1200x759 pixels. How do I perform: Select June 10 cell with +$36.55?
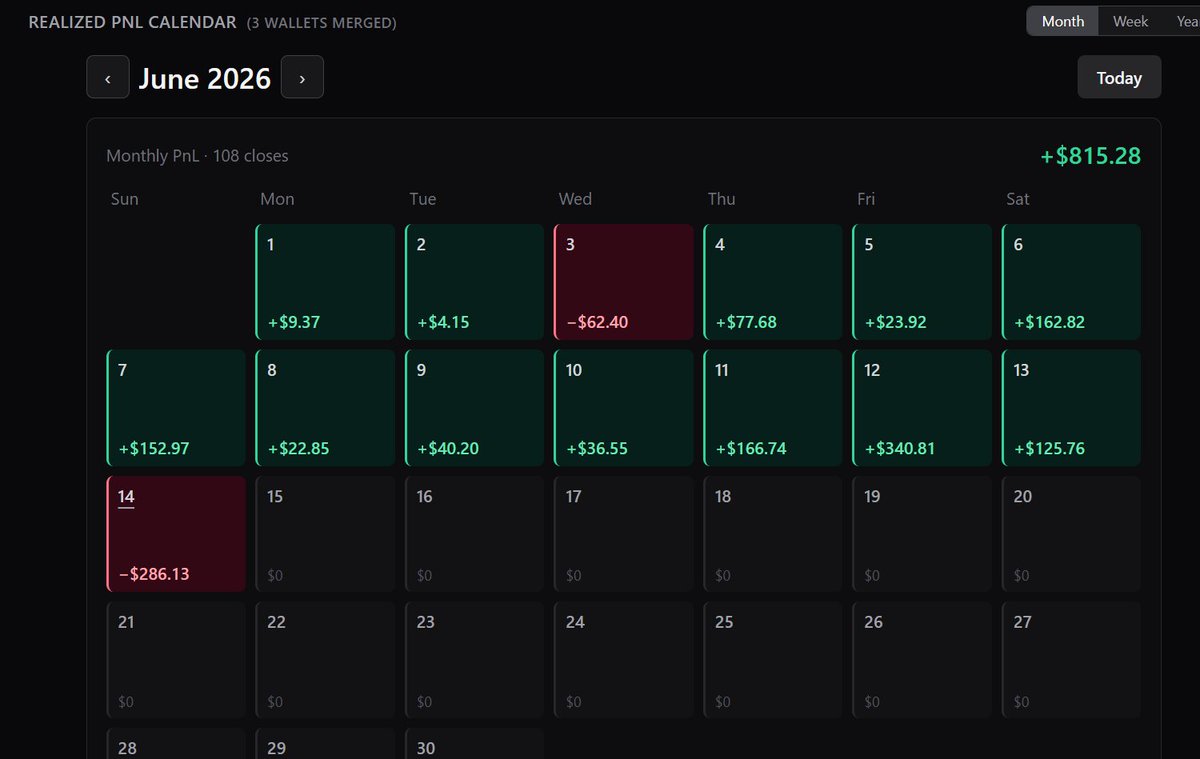pos(624,408)
